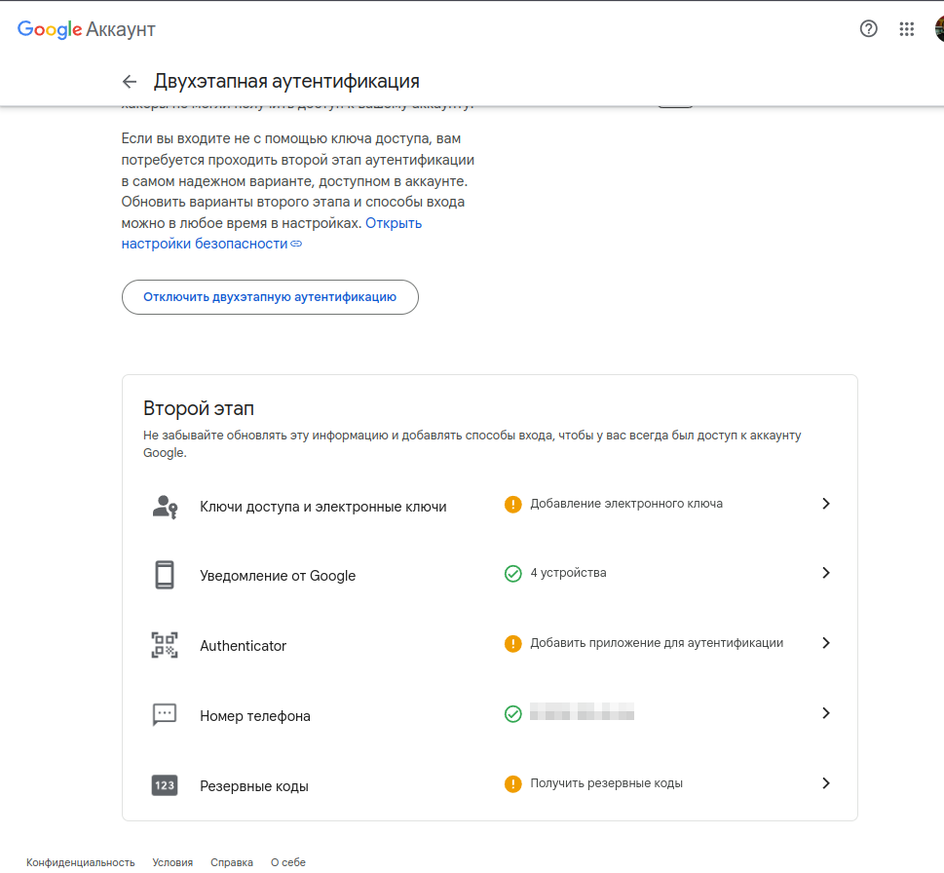Click the blurred phone number value
Screen dimensions: 944x873
(x=582, y=712)
